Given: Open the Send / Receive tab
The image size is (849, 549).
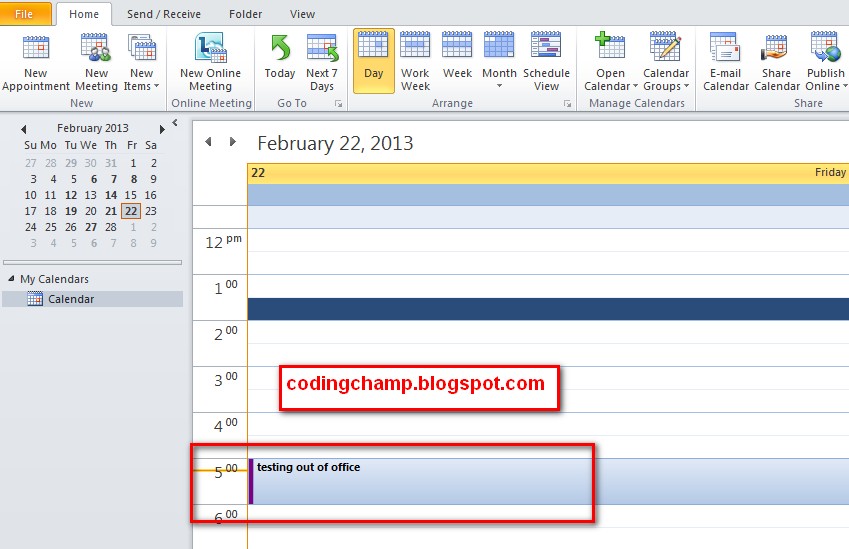Looking at the screenshot, I should (x=164, y=14).
